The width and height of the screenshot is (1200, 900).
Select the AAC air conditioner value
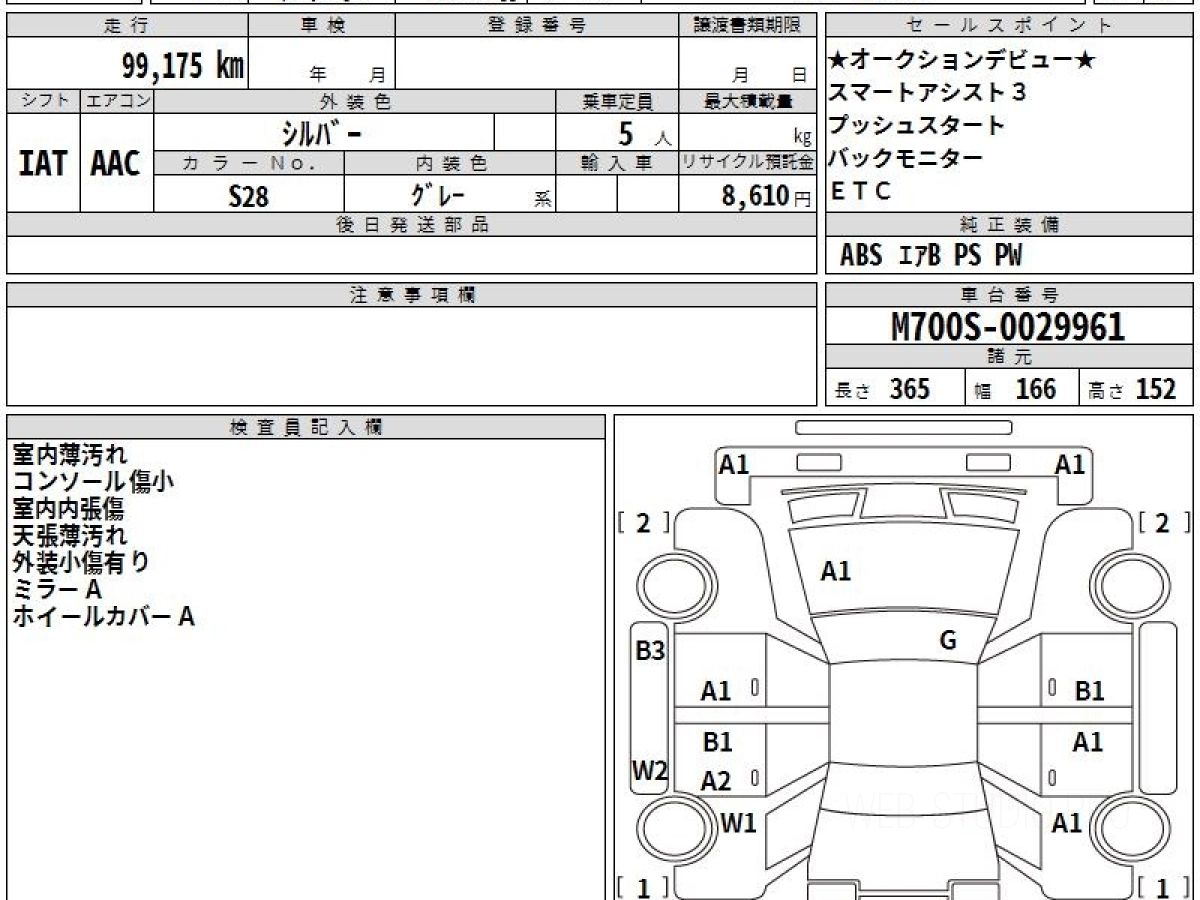click(x=116, y=163)
